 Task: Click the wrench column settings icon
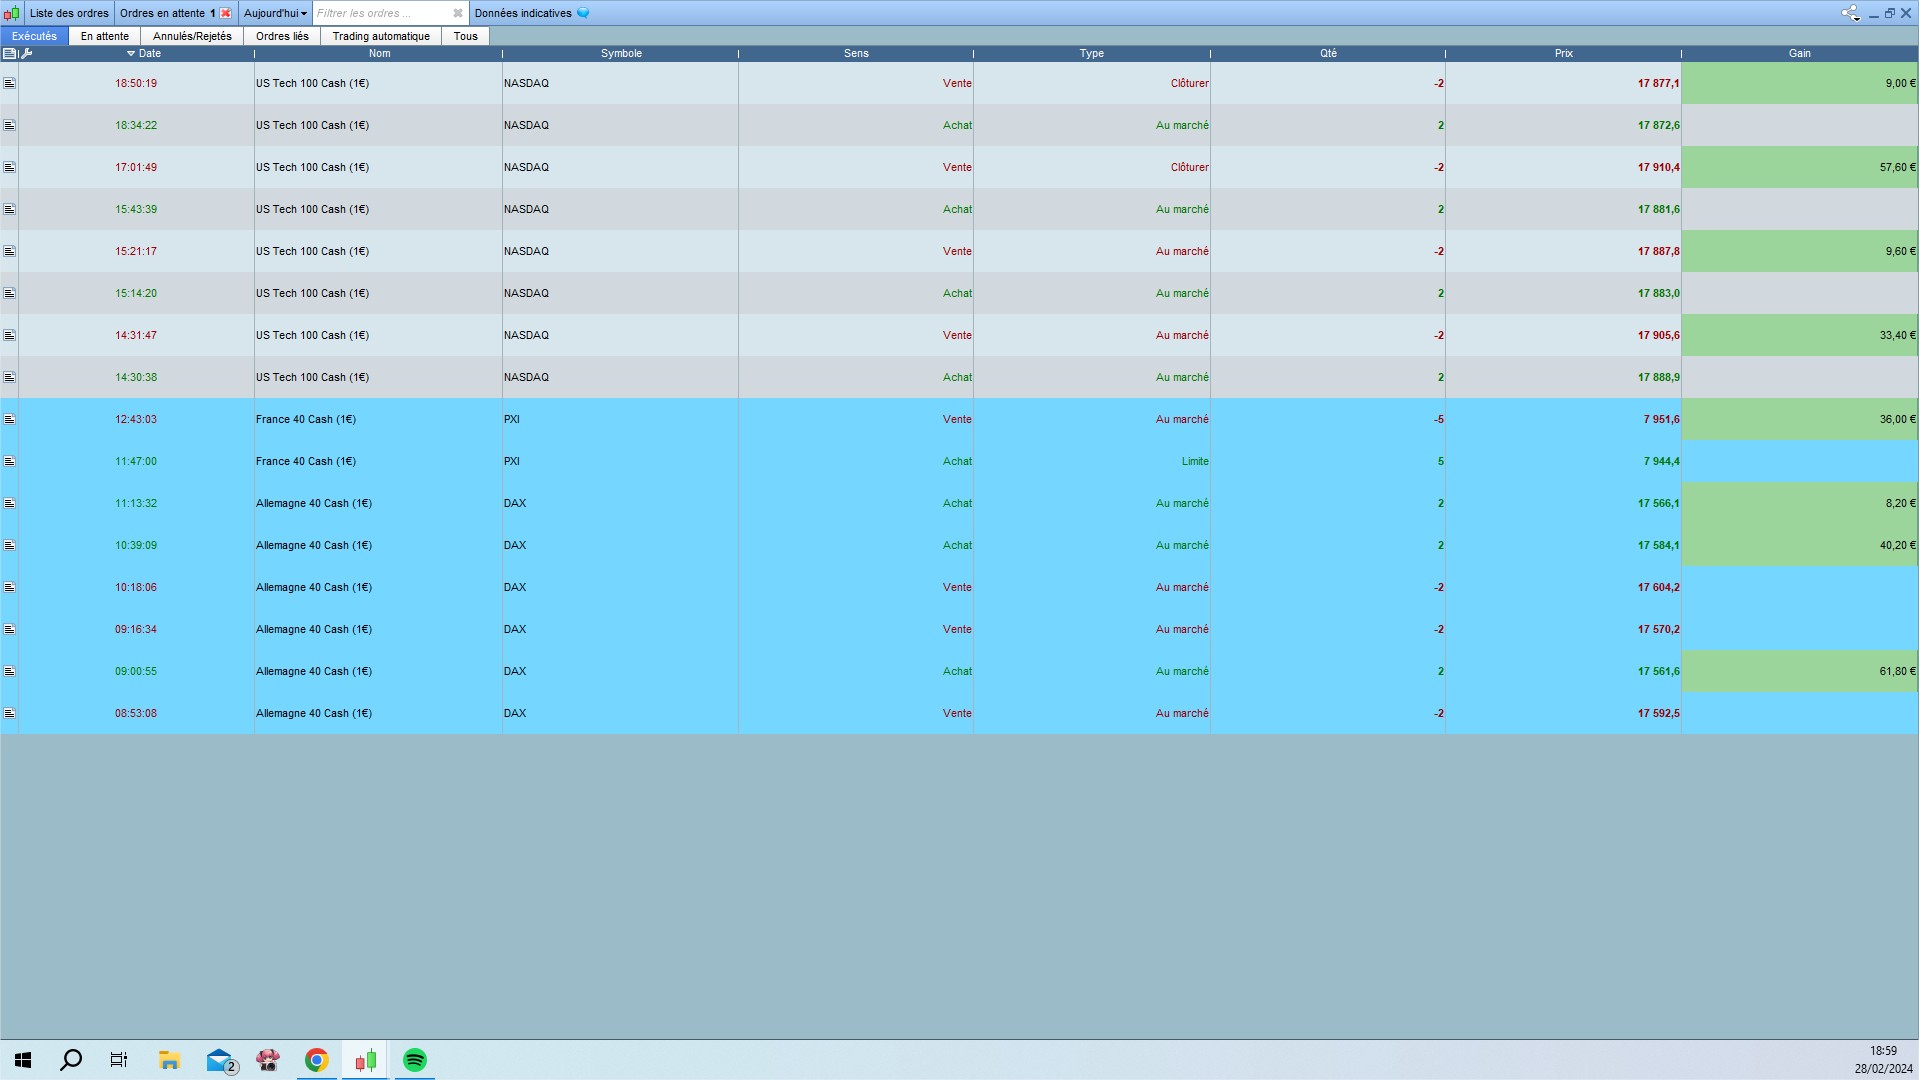click(27, 54)
